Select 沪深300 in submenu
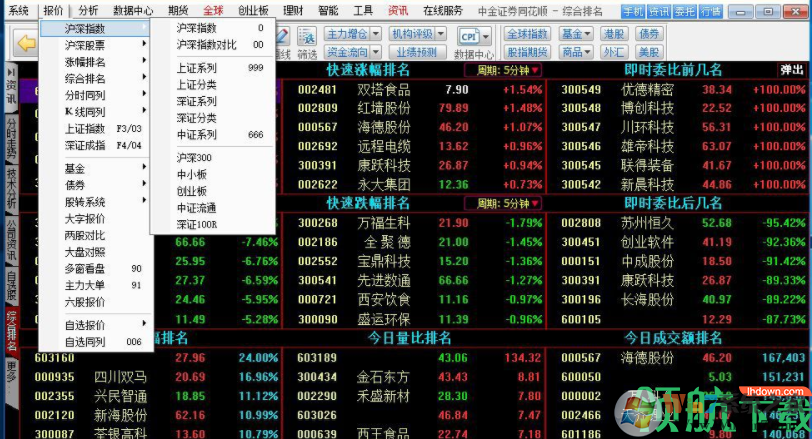This screenshot has height=439, width=812. tap(213, 157)
